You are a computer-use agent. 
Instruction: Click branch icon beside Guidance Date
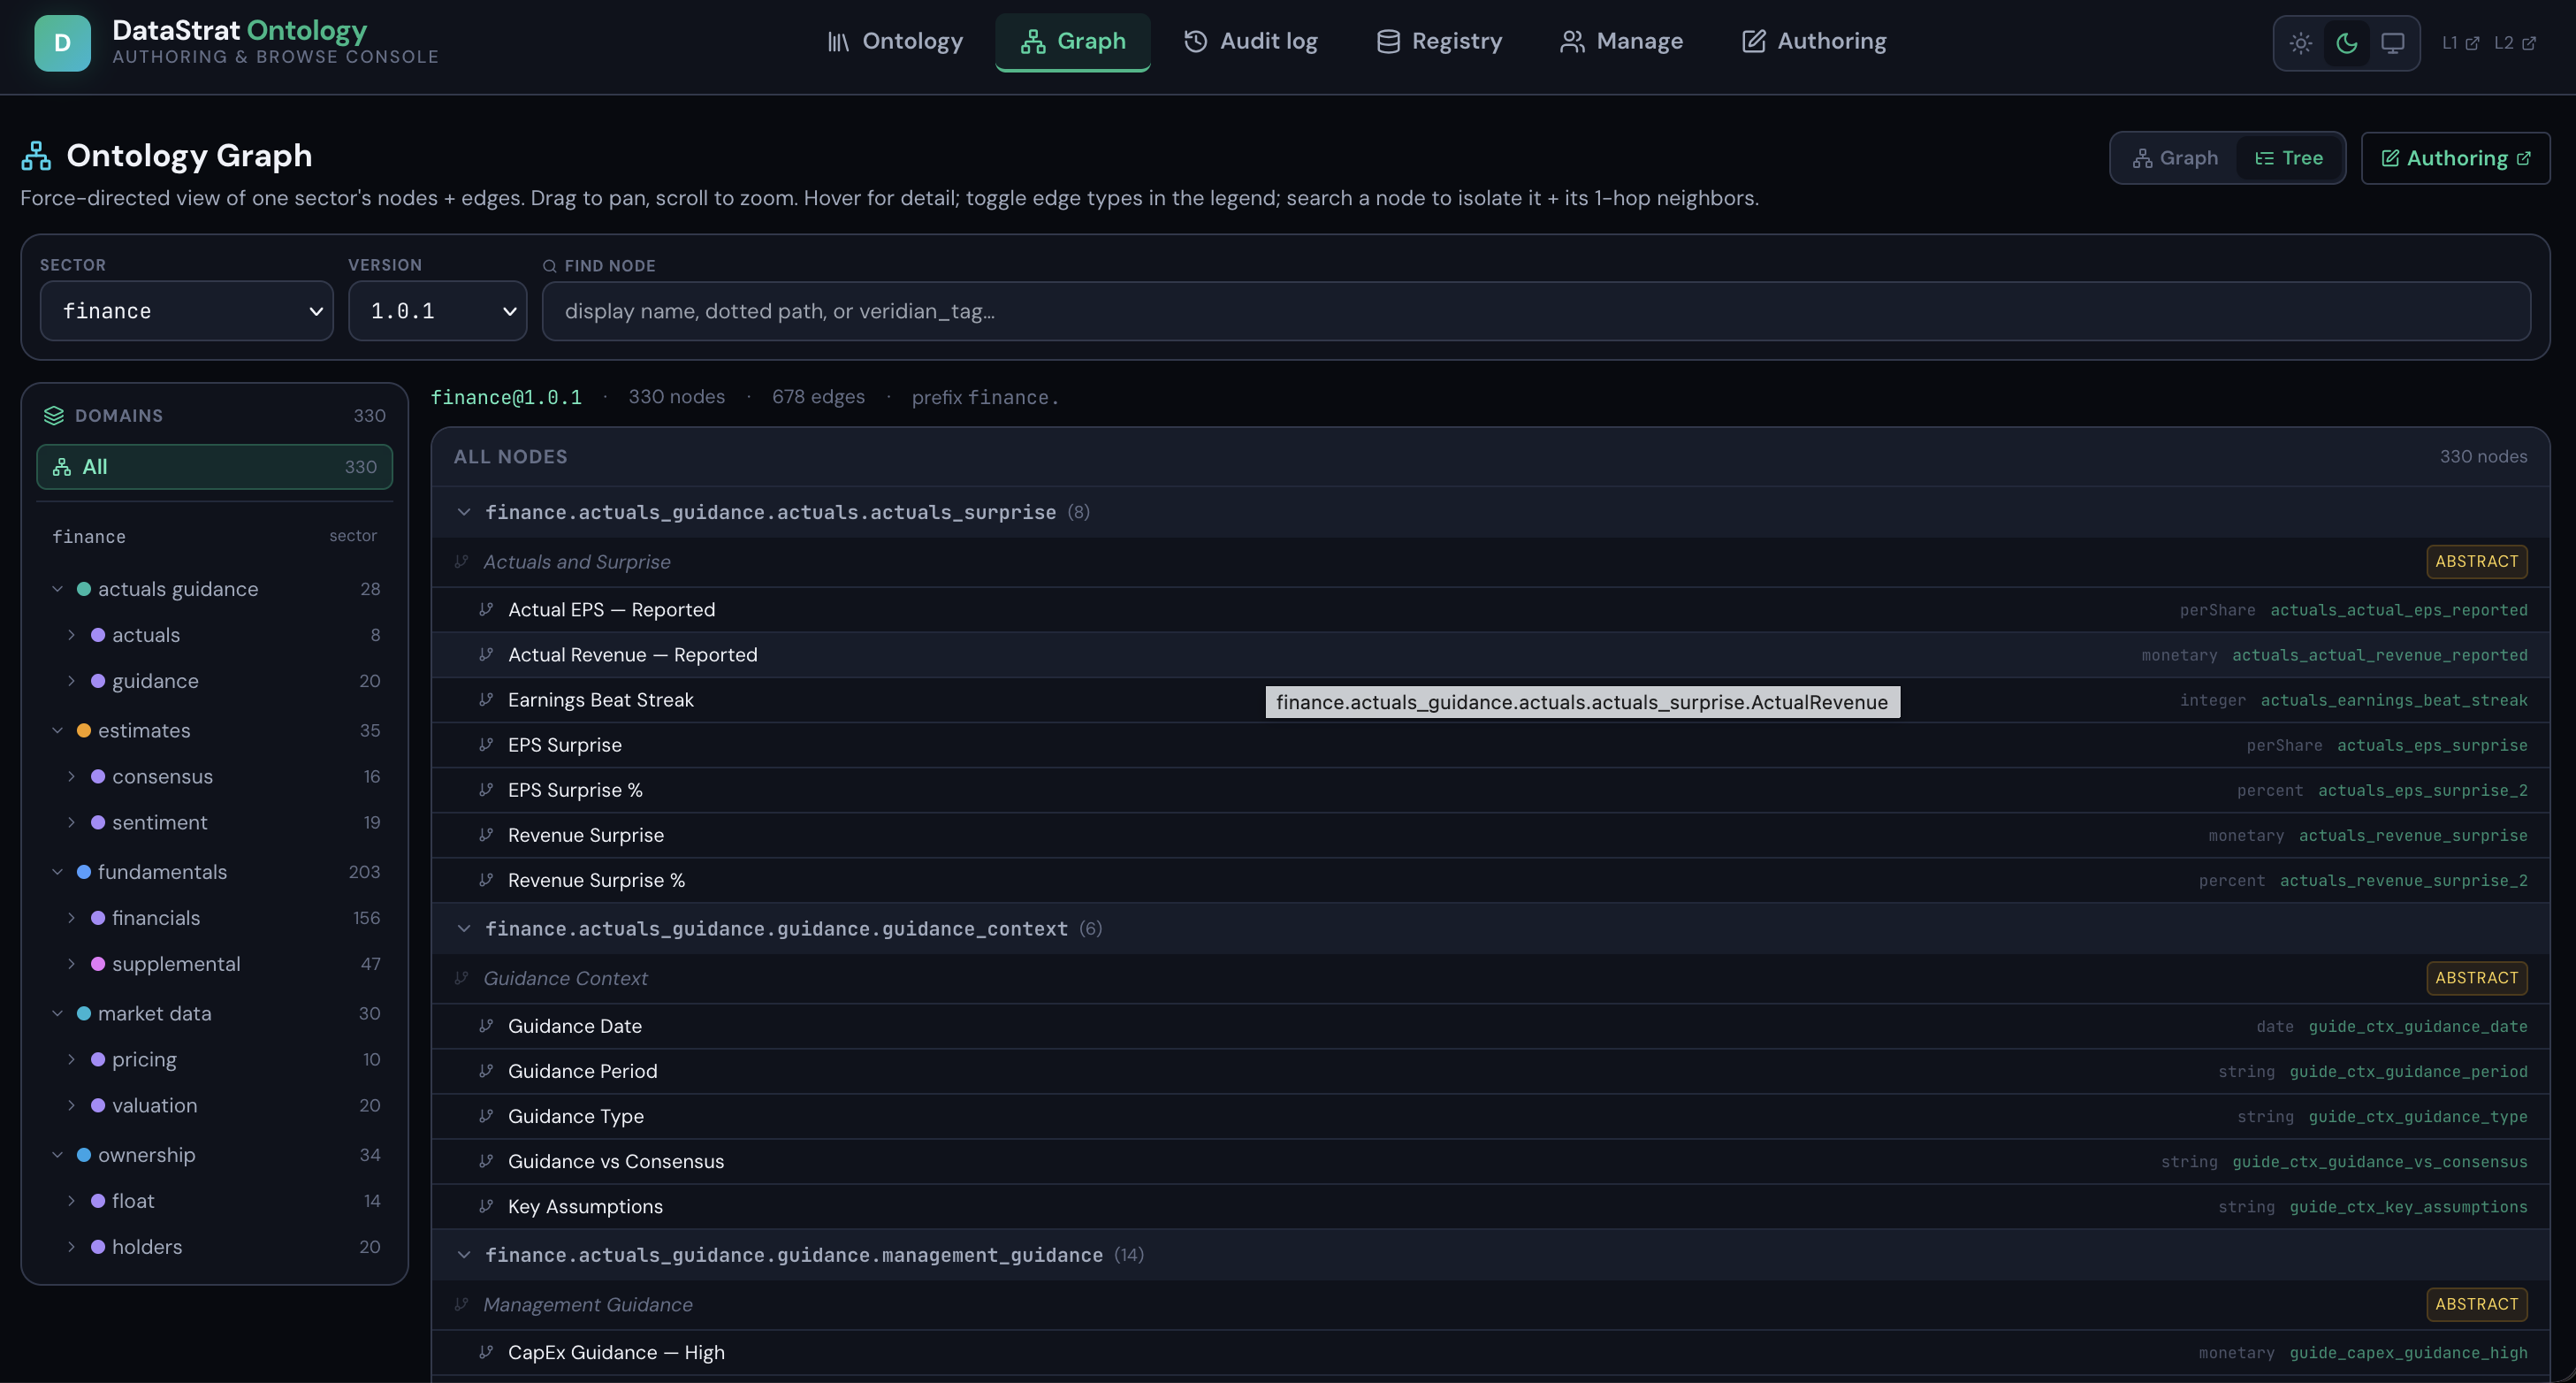pos(486,1025)
